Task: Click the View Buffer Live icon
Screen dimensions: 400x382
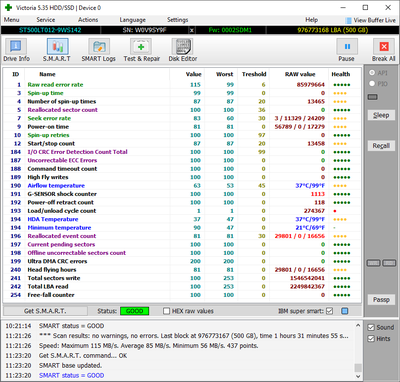Action: pyautogui.click(x=348, y=20)
